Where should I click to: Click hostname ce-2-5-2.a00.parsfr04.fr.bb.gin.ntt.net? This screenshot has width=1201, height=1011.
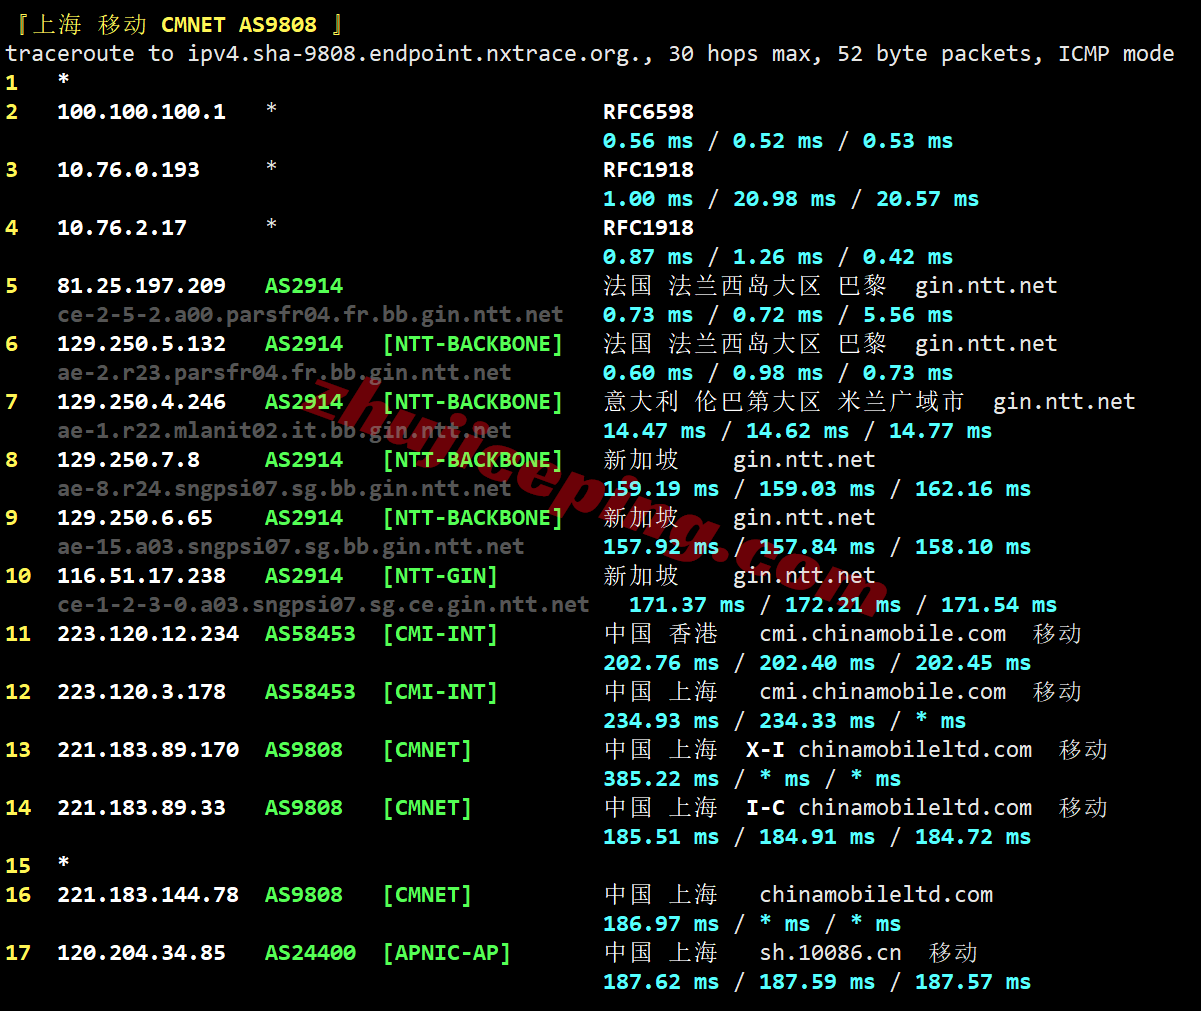pos(310,315)
